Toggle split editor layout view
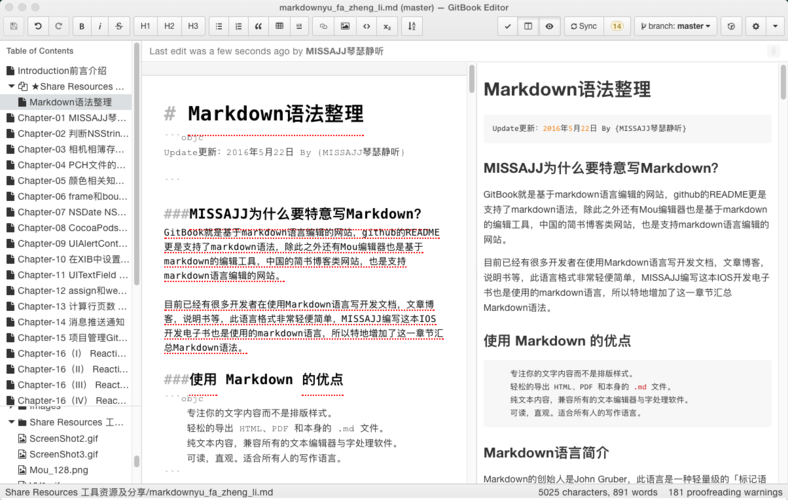 pyautogui.click(x=528, y=26)
